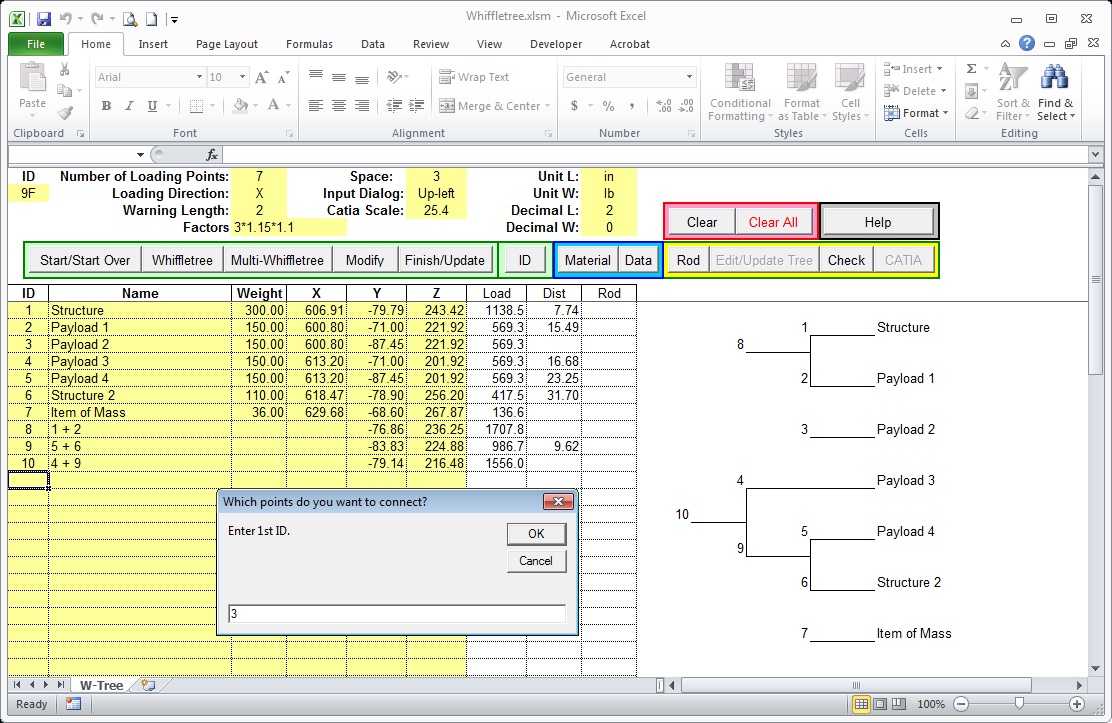
Task: Click the Orientation angled text icon
Action: 394,77
